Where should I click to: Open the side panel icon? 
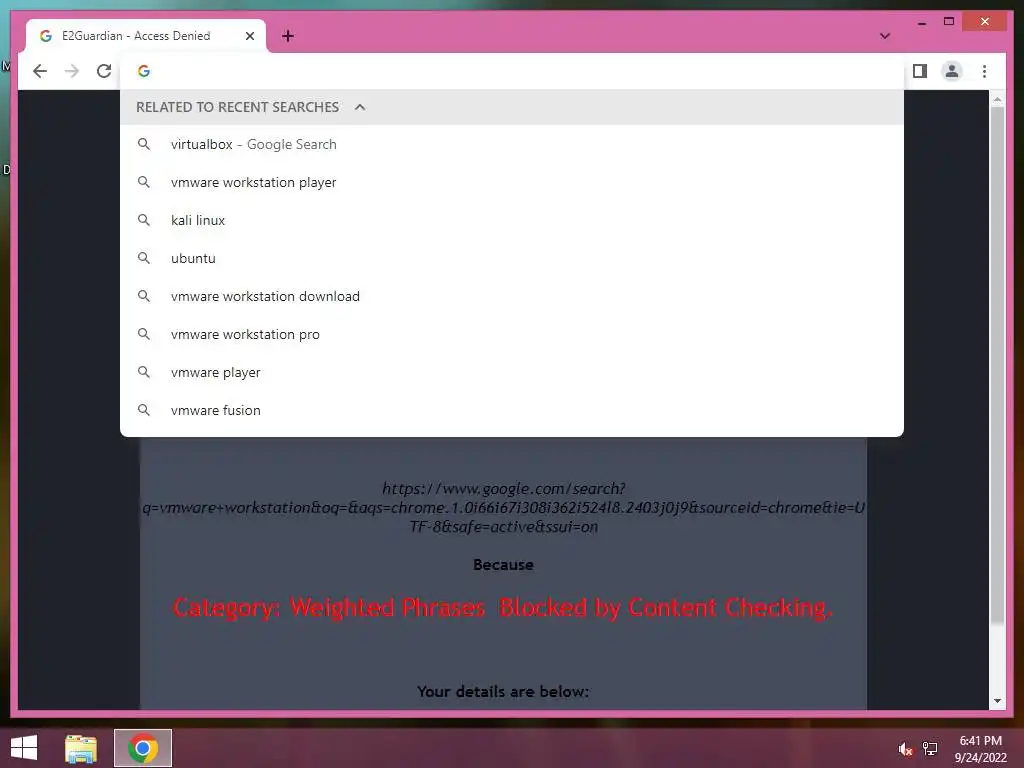coord(920,71)
